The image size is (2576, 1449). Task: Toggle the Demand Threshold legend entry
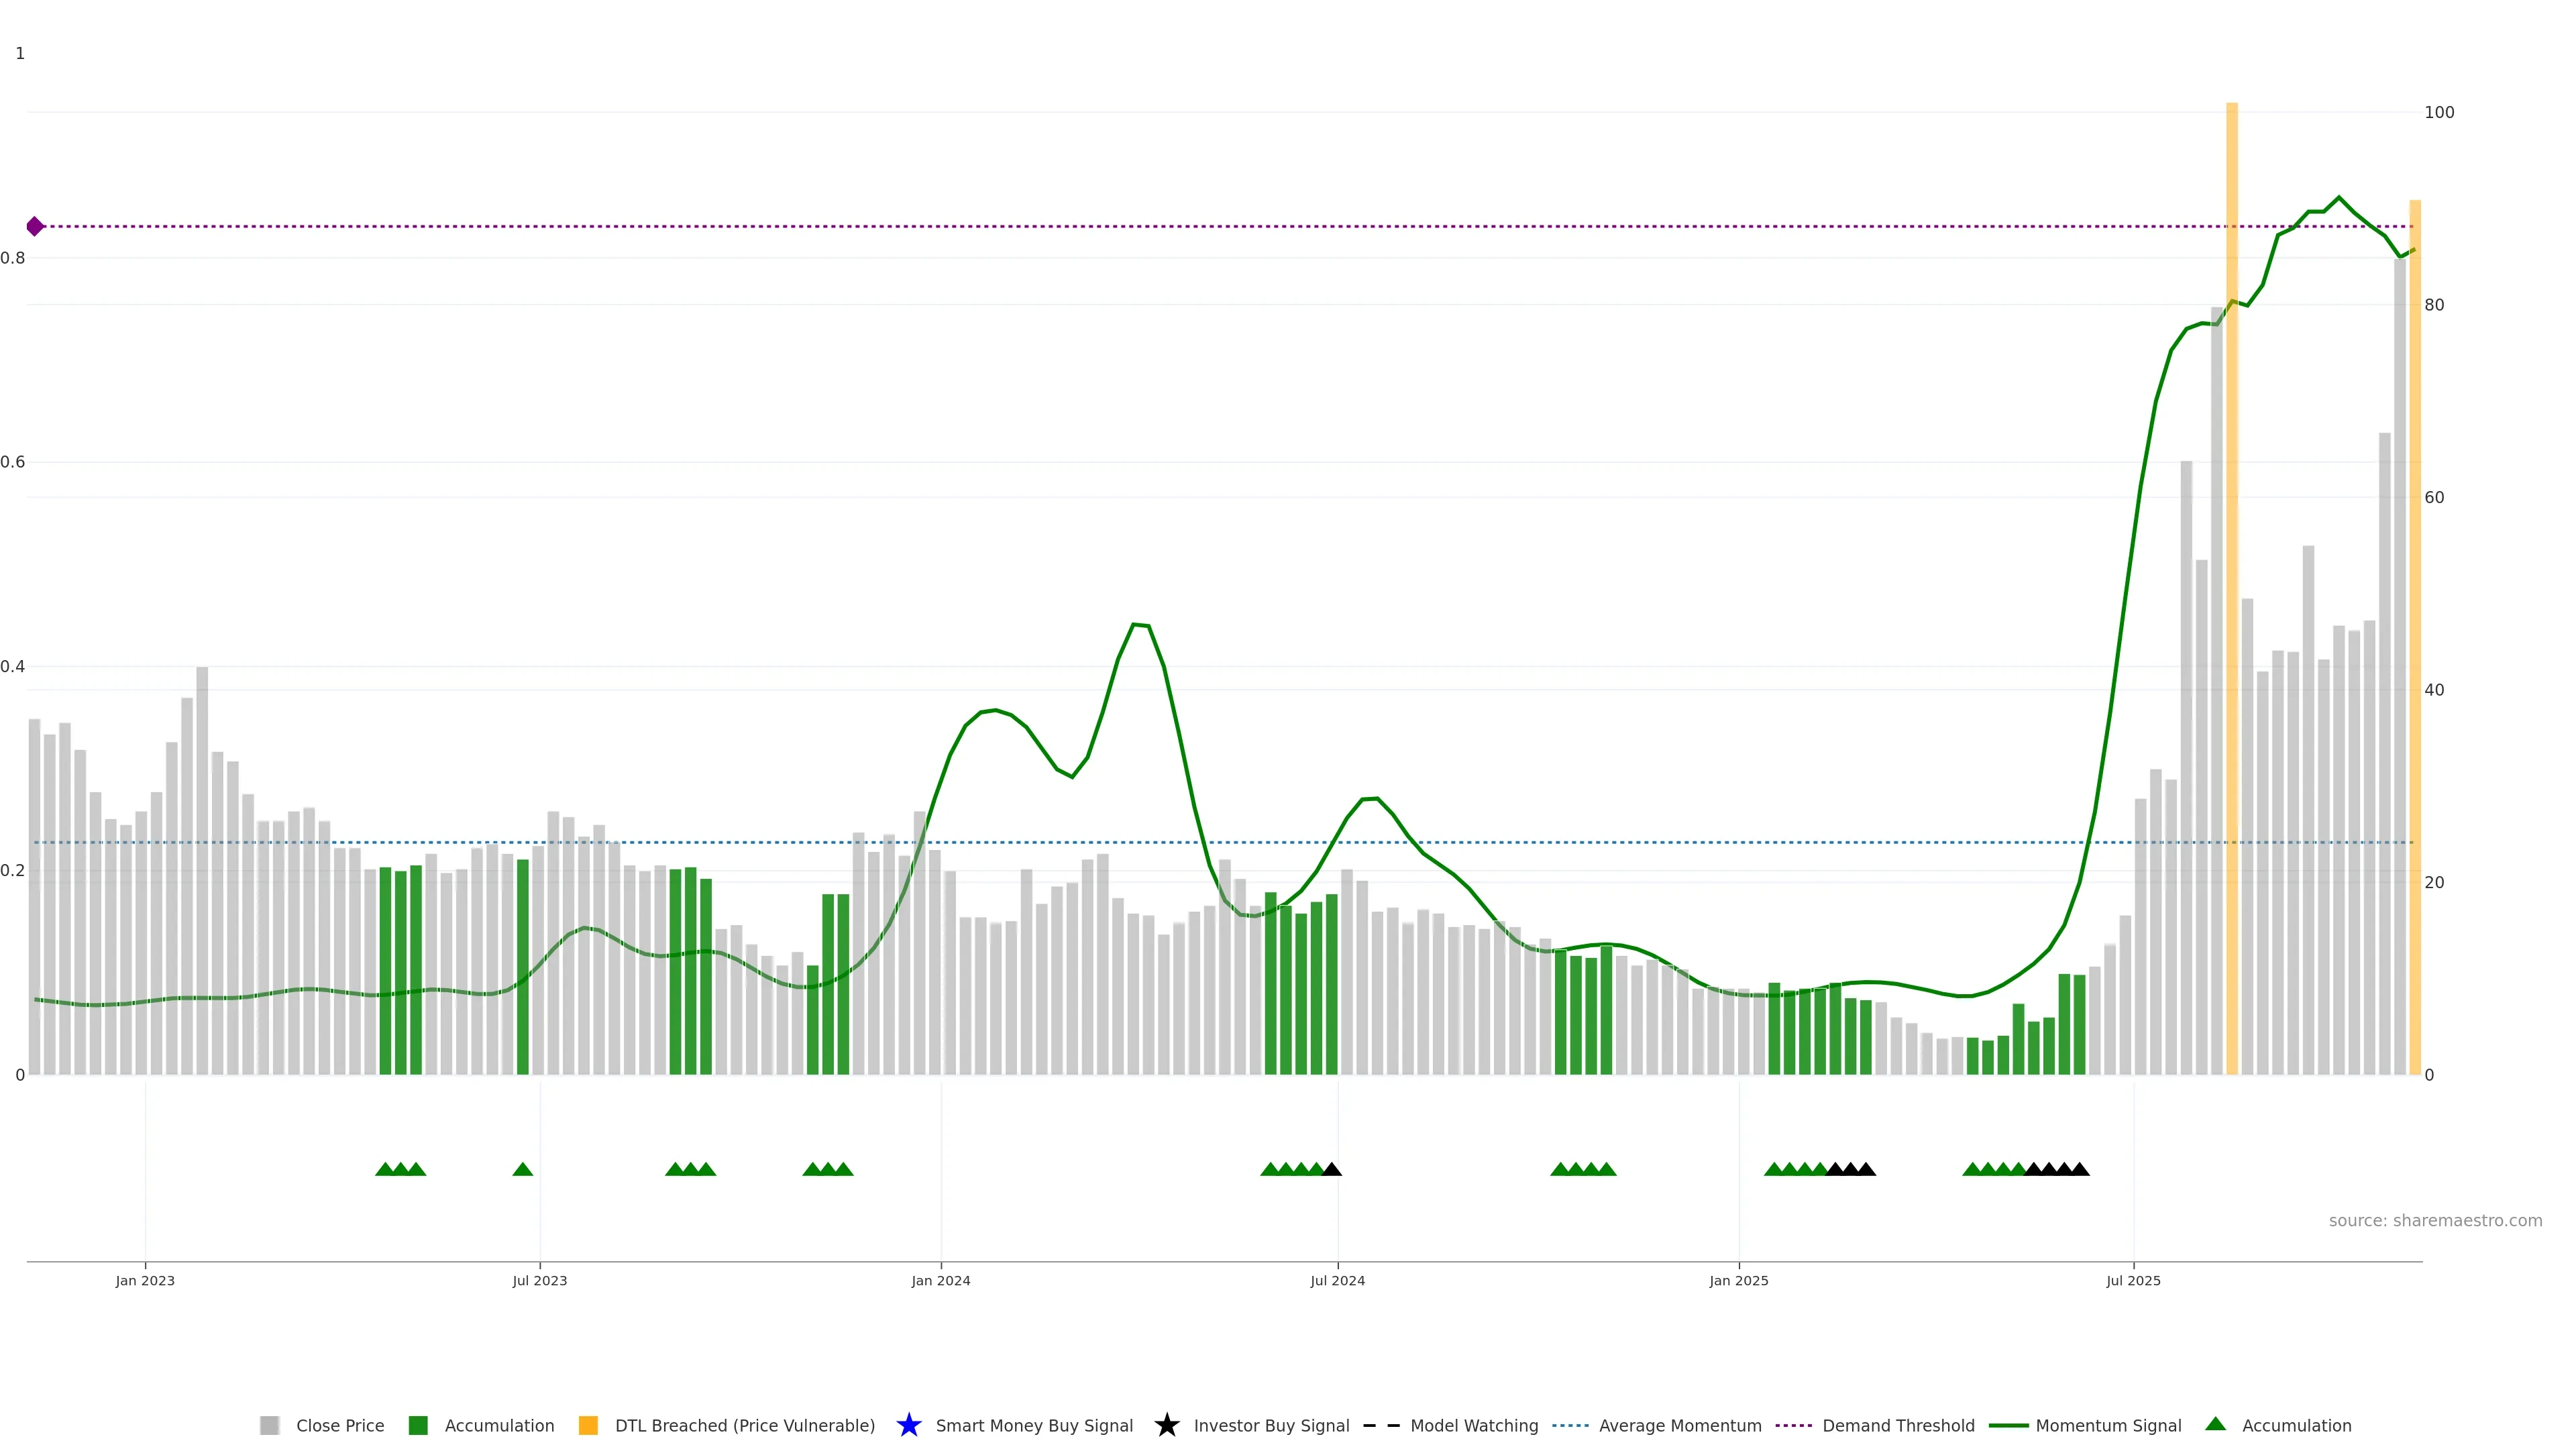click(1898, 1425)
